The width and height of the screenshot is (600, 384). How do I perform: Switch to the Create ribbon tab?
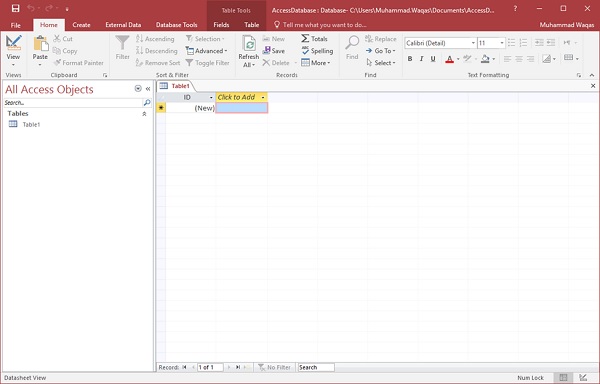click(x=82, y=25)
